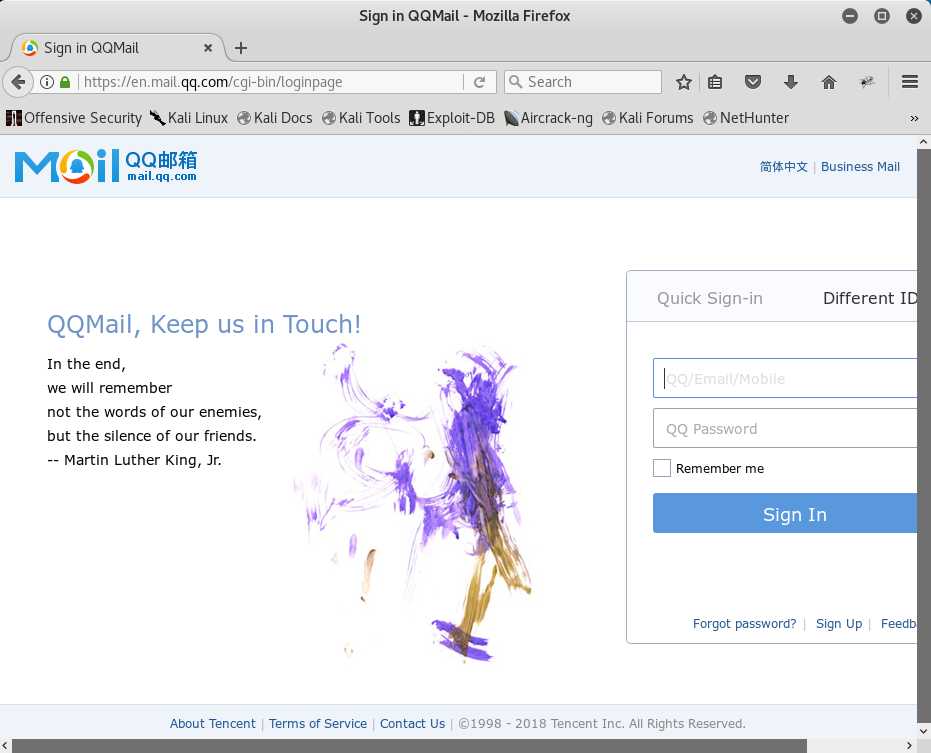Show more bookmarks chevron
Screen dimensions: 931x753
914,118
